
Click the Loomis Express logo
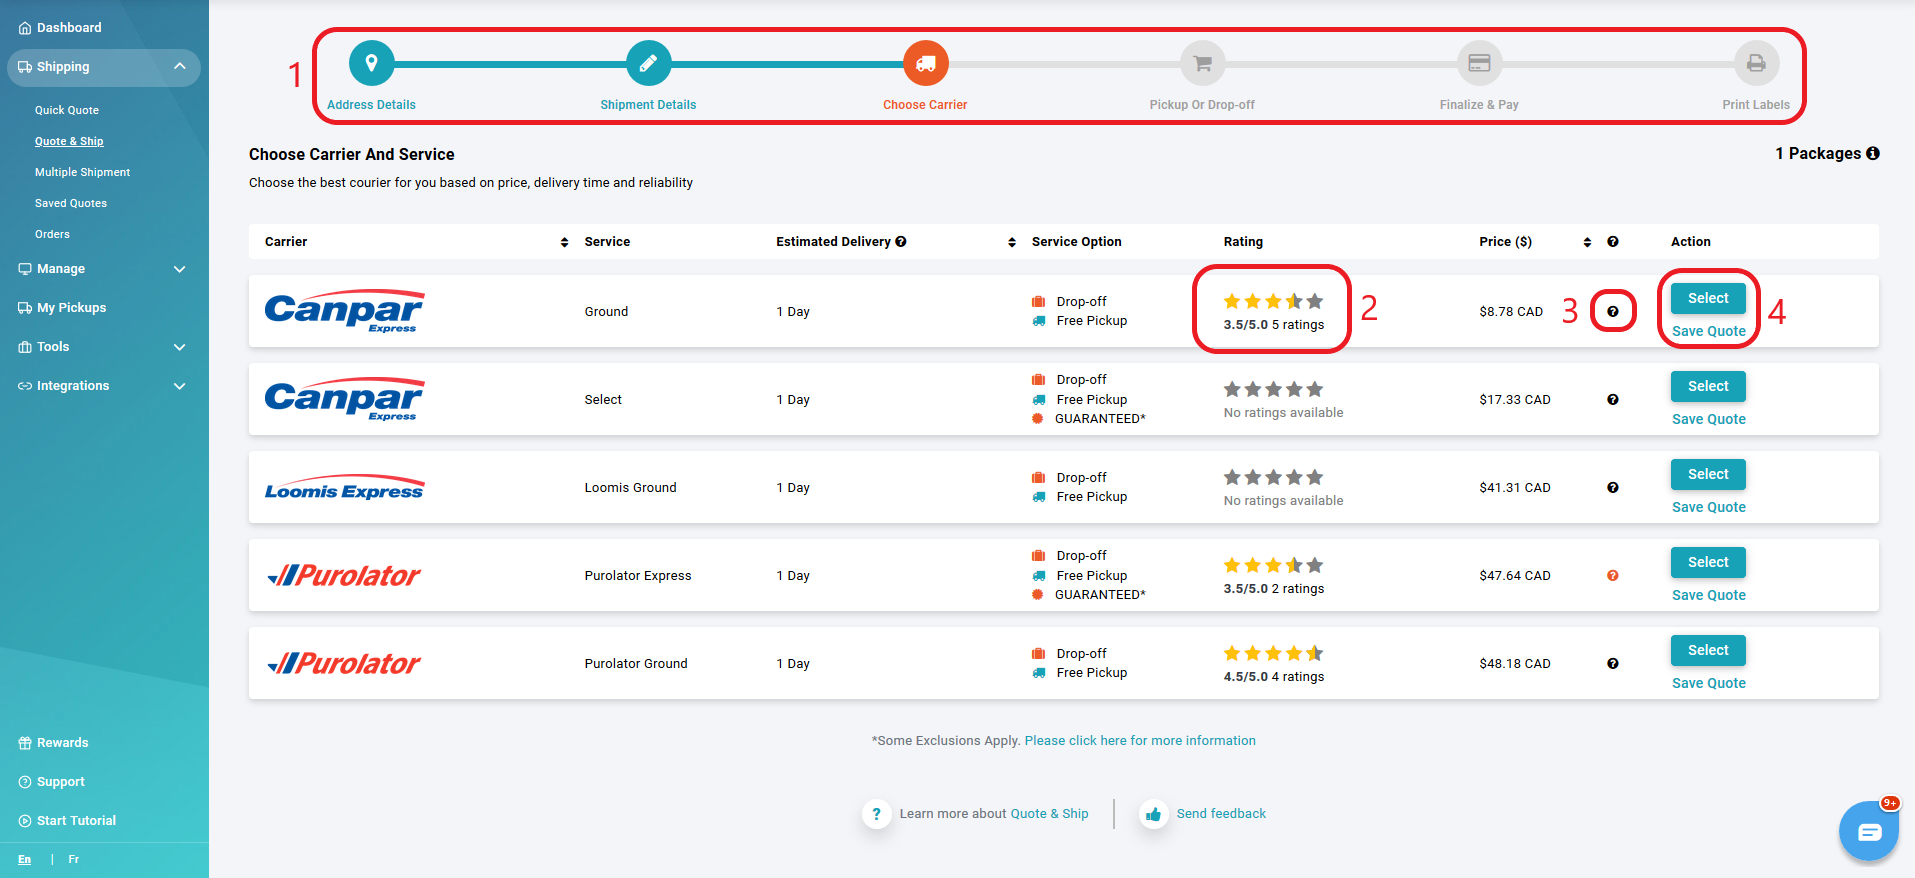coord(344,487)
